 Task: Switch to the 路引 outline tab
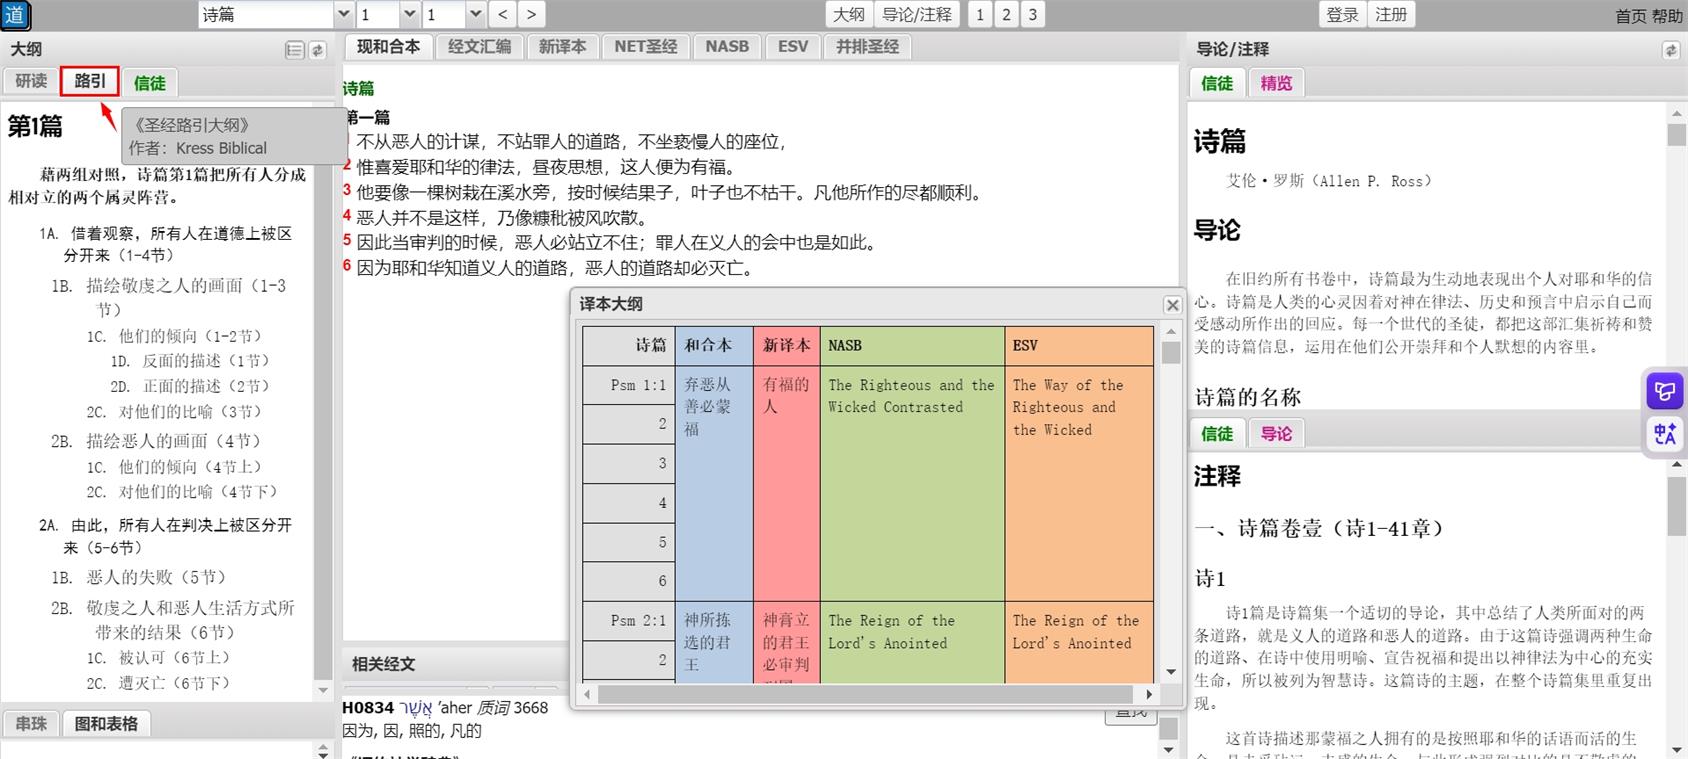point(90,82)
